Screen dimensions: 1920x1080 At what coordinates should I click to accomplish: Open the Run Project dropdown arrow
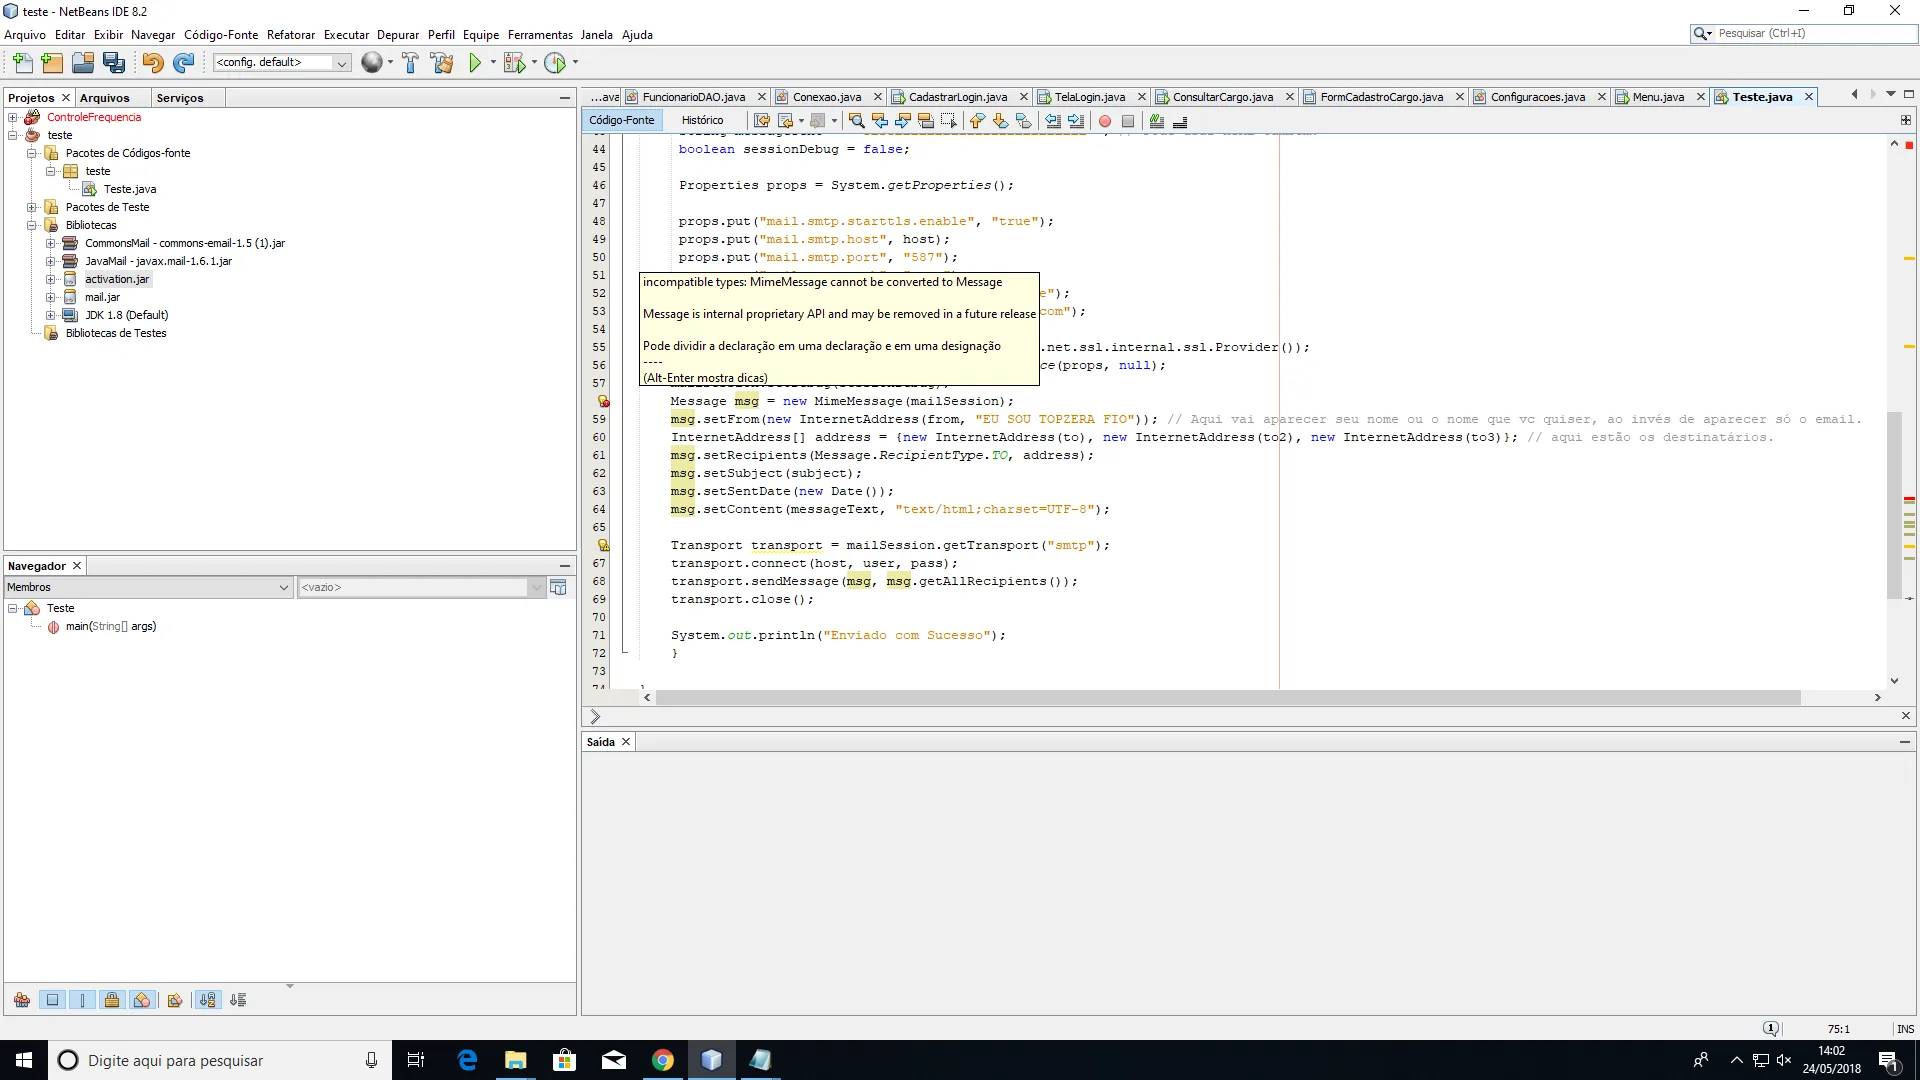[x=493, y=63]
